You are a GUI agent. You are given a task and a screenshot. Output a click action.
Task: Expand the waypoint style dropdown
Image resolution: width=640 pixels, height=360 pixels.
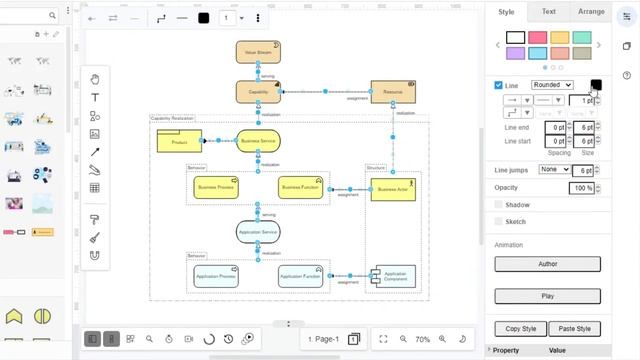pyautogui.click(x=527, y=112)
